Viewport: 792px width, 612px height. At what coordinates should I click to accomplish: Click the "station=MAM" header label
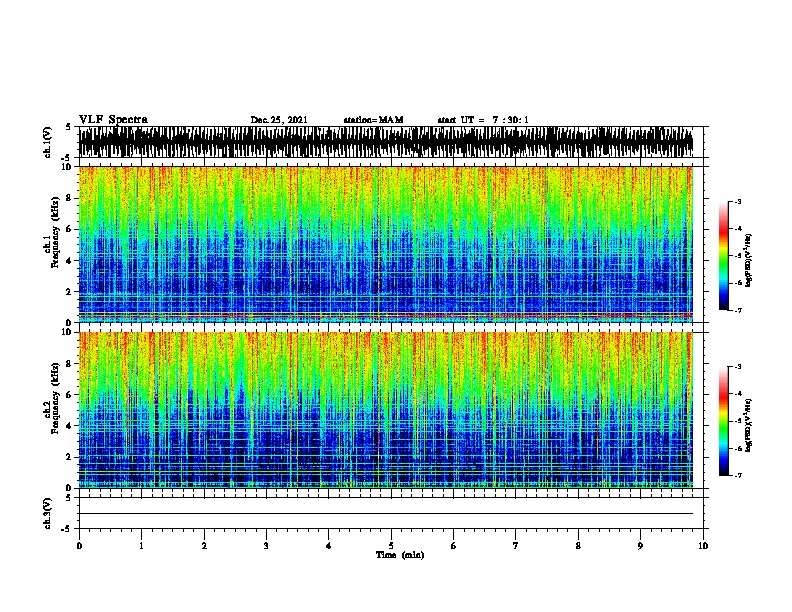(373, 120)
